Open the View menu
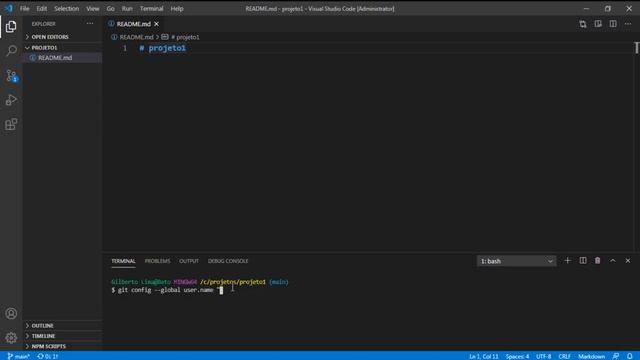Image resolution: width=640 pixels, height=360 pixels. pos(93,9)
